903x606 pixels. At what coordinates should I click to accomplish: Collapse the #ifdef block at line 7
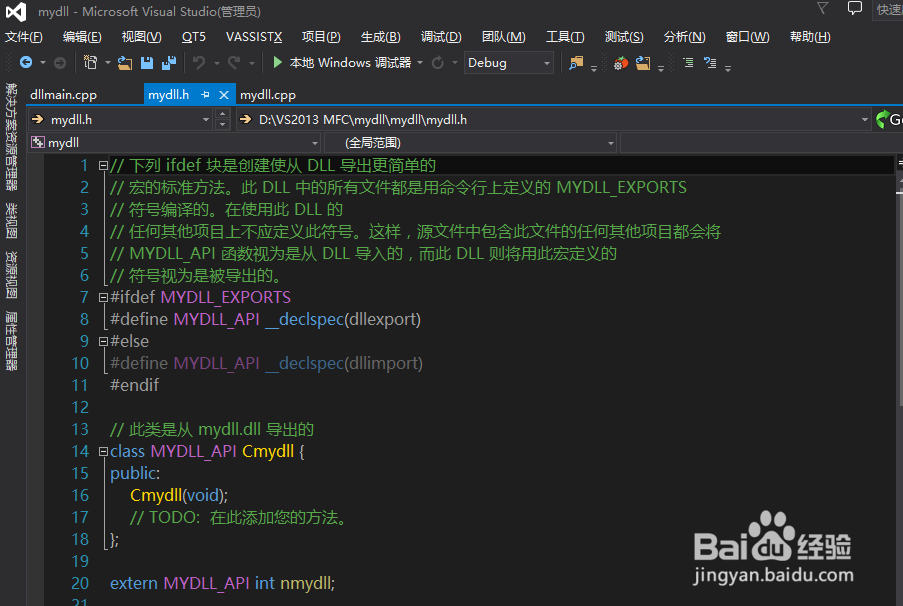point(103,298)
